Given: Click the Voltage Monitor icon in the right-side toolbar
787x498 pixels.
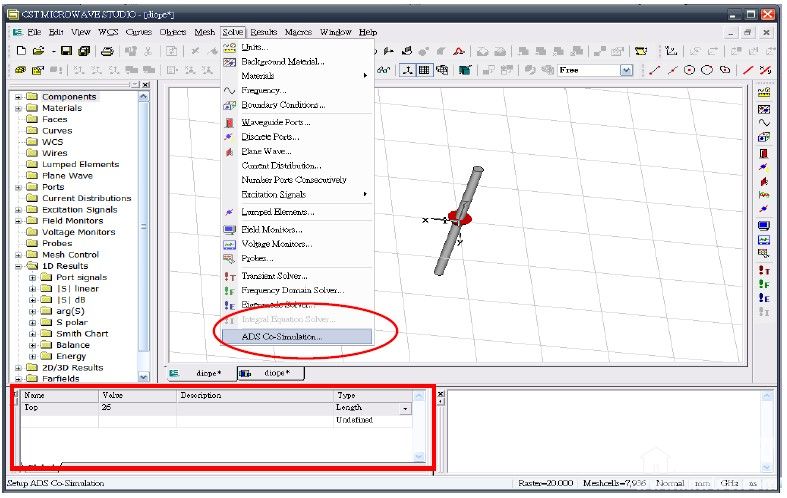Looking at the screenshot, I should (x=763, y=240).
